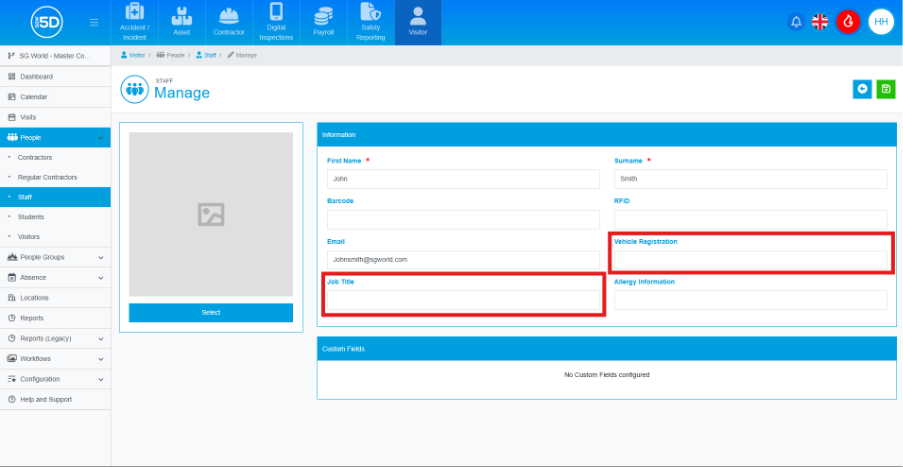The width and height of the screenshot is (903, 468).
Task: Go to Staff breadcrumb link
Action: pos(206,55)
